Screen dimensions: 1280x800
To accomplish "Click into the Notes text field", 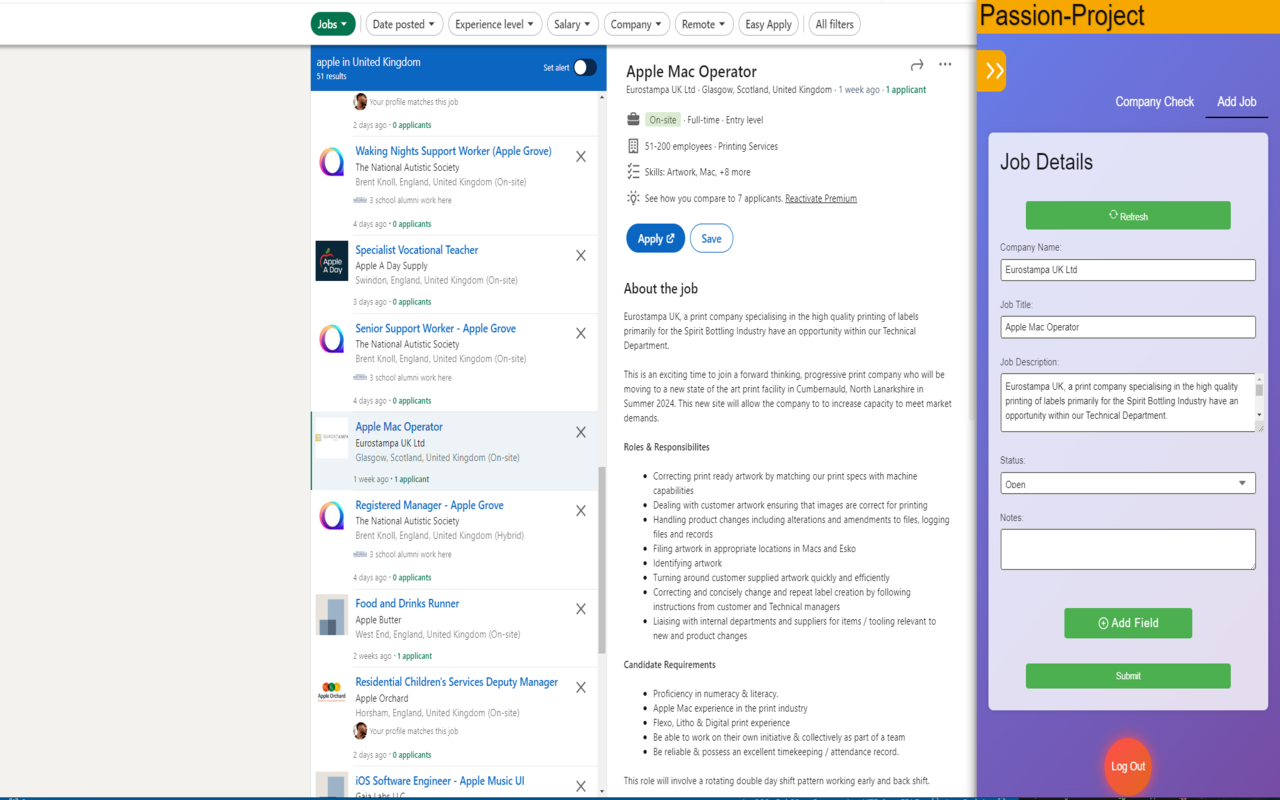I will pyautogui.click(x=1127, y=549).
